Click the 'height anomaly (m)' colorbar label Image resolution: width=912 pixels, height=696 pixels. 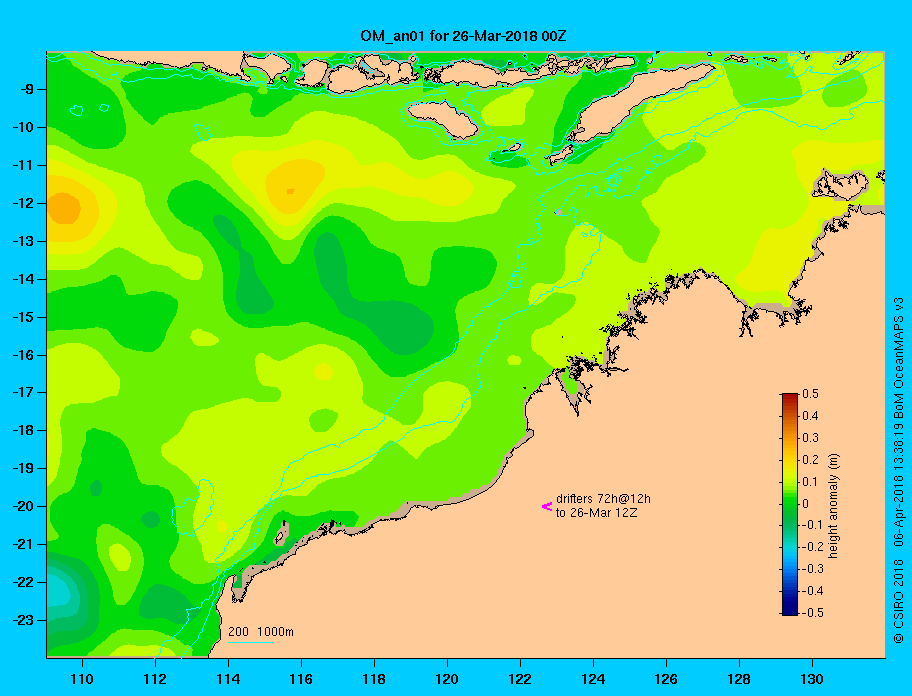pos(833,505)
